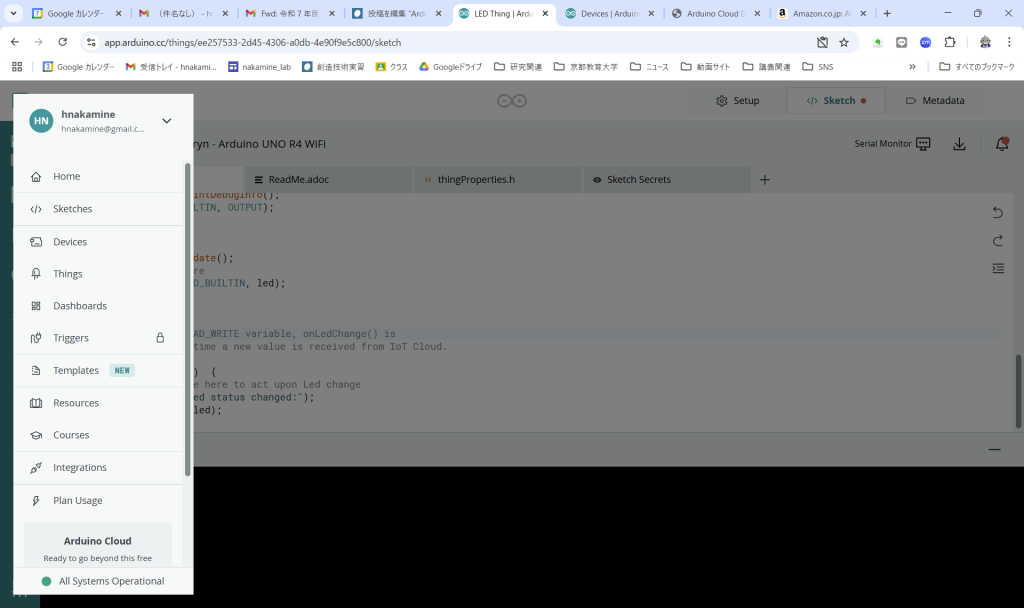Image resolution: width=1024 pixels, height=608 pixels.
Task: Open Plan Usage in the sidebar
Action: point(77,500)
